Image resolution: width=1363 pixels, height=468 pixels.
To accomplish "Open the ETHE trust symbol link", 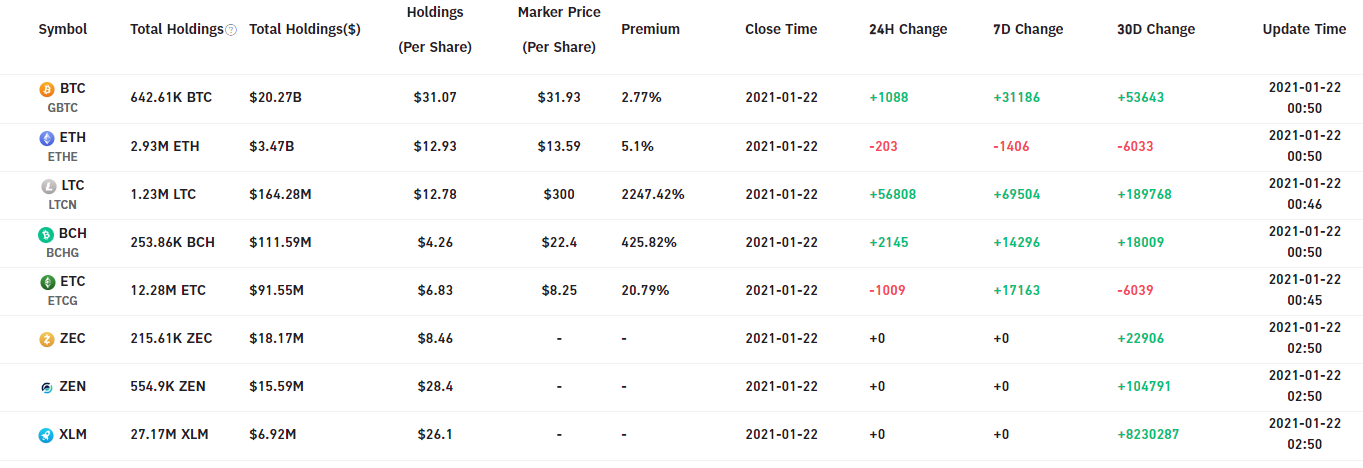I will [62, 156].
